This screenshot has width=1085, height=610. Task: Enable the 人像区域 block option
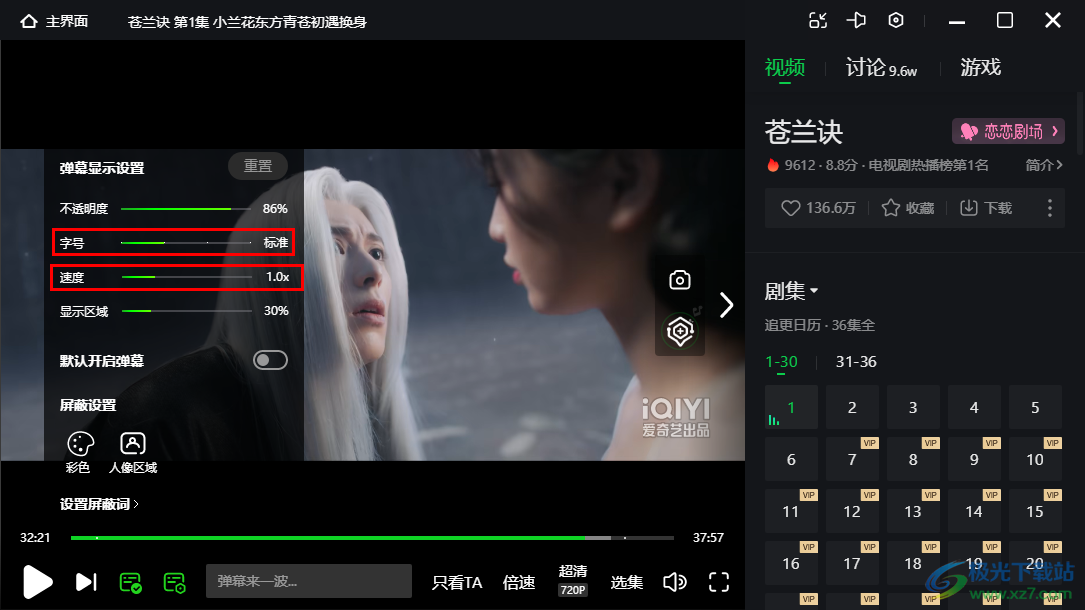click(x=133, y=453)
